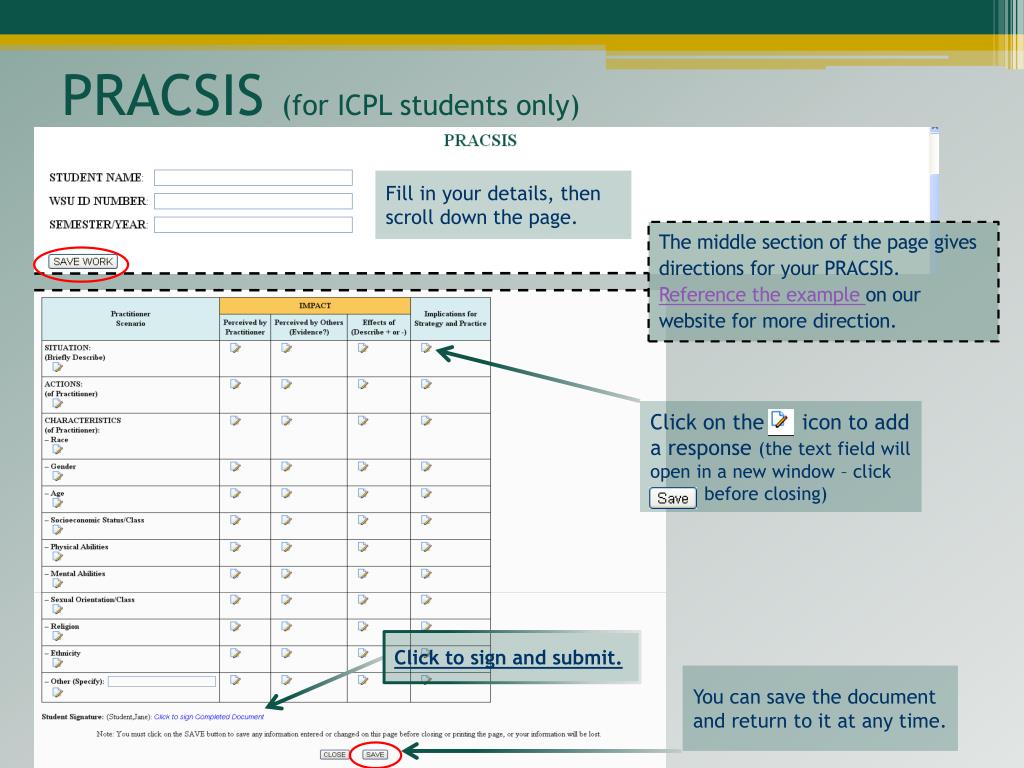Image resolution: width=1024 pixels, height=768 pixels.
Task: Edit Socioeconomic Status Implications cell
Action: pyautogui.click(x=426, y=520)
